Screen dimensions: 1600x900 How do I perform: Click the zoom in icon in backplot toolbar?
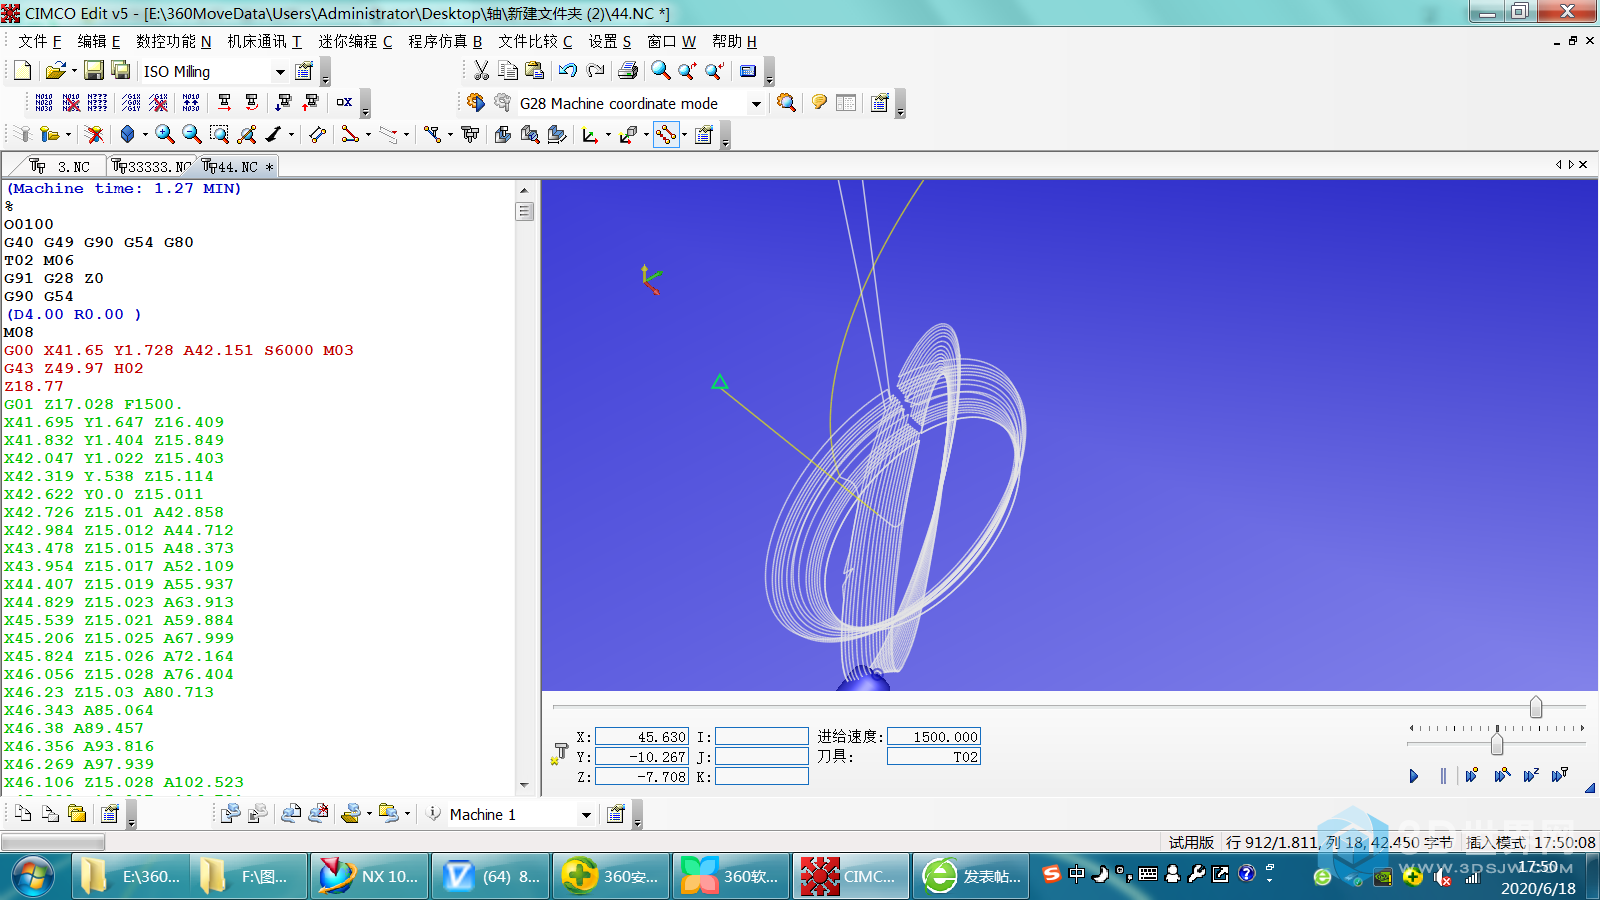click(x=165, y=135)
